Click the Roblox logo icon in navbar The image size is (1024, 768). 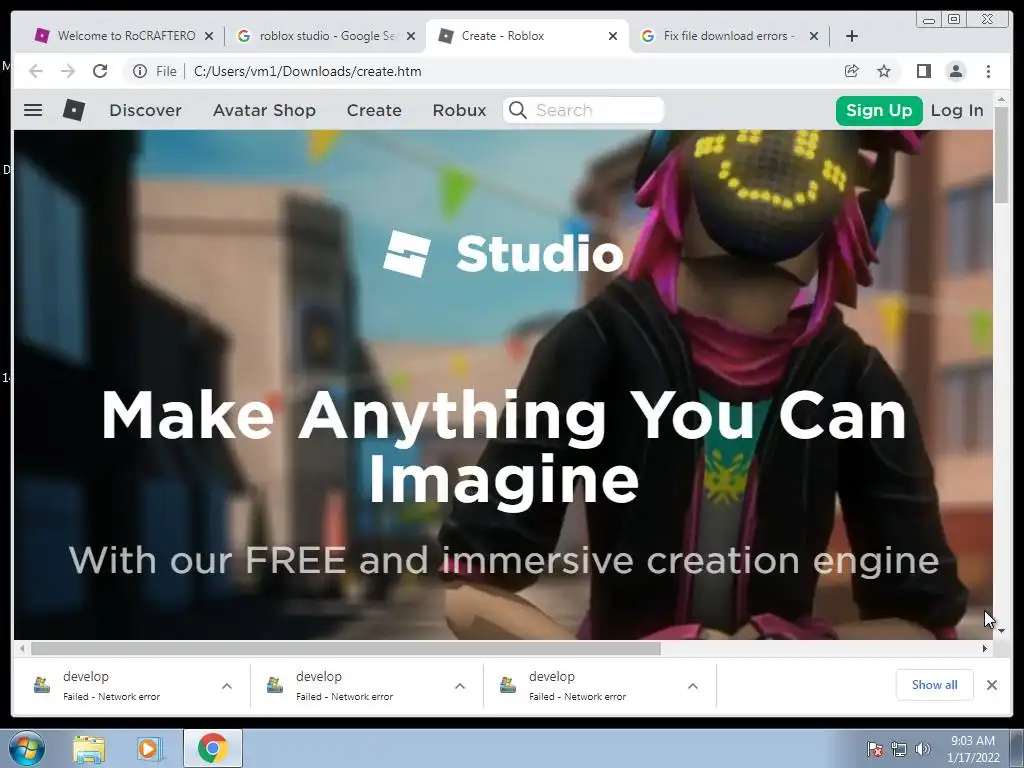point(74,110)
